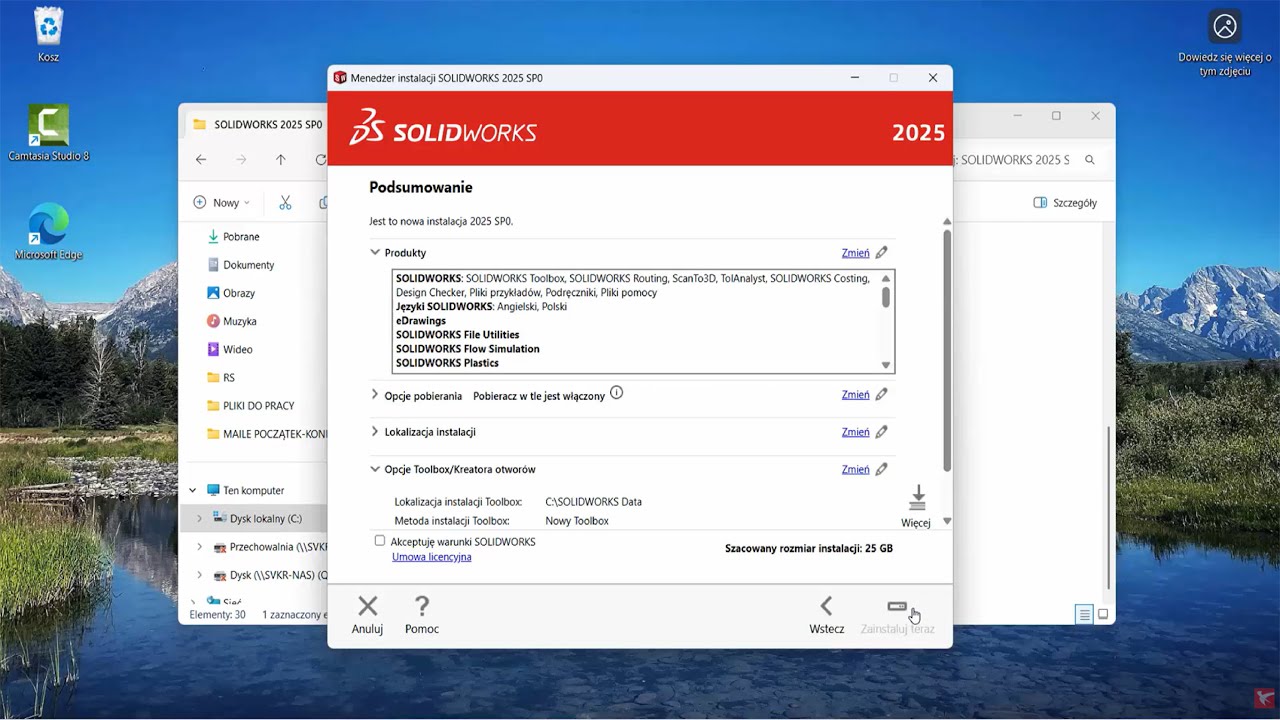Click pencil icon next to Opcje Toolbox/Kreatora otworów
Viewport: 1280px width, 720px height.
[881, 469]
